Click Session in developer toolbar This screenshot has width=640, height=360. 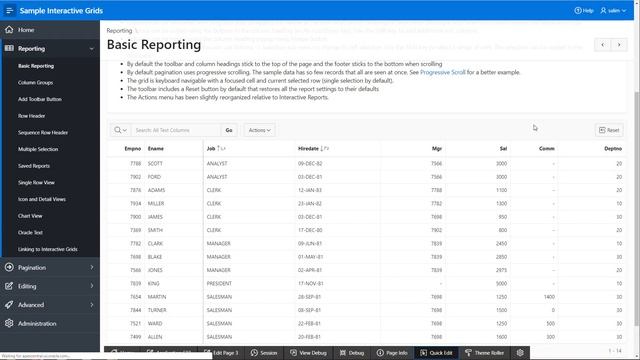click(264, 353)
